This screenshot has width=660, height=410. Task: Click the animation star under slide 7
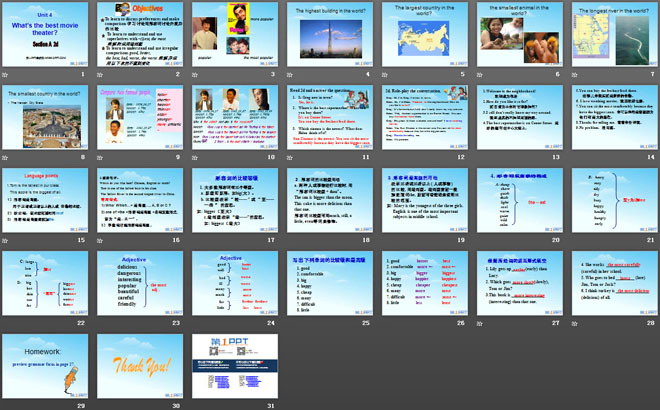575,75
